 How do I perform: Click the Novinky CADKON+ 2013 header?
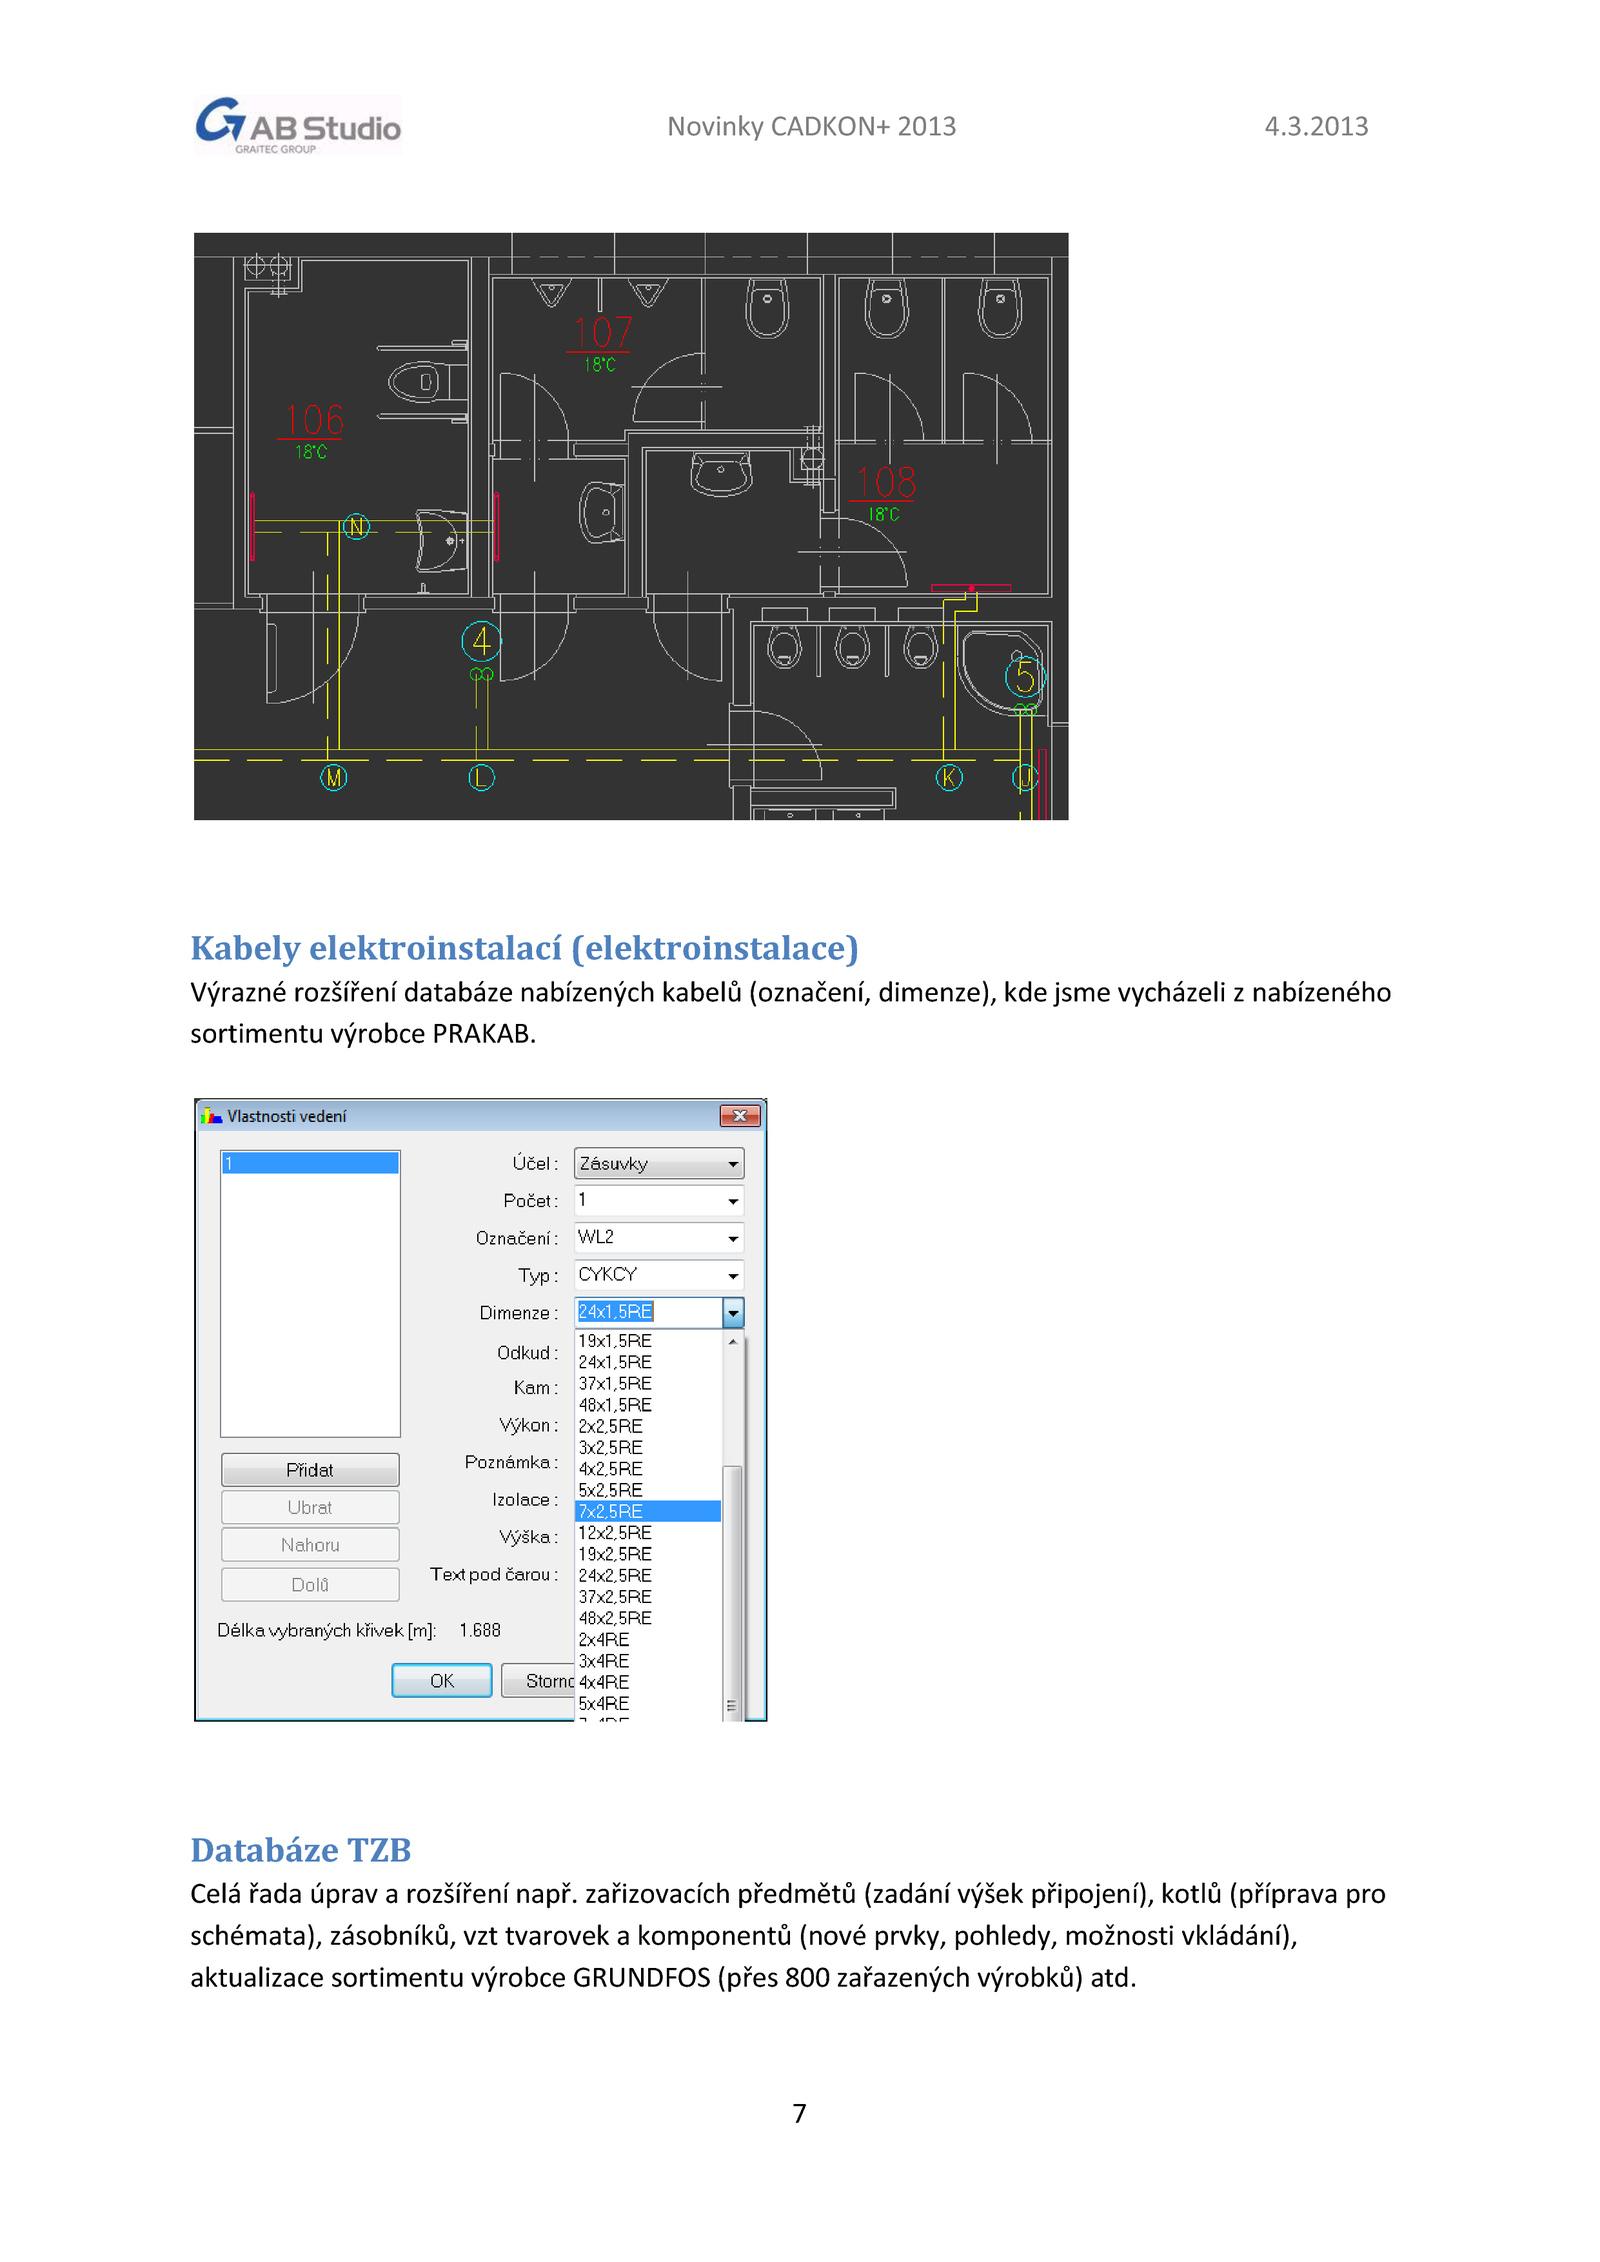coord(811,127)
